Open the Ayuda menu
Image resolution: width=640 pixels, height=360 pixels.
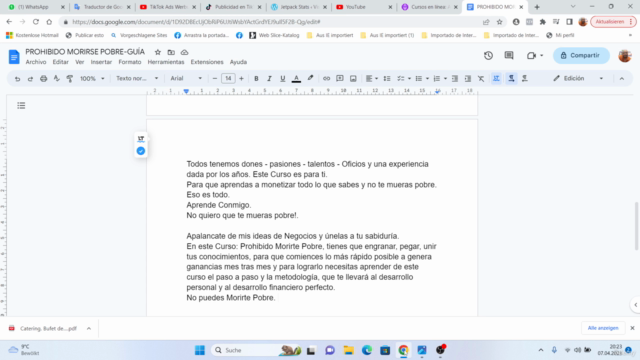(x=238, y=62)
